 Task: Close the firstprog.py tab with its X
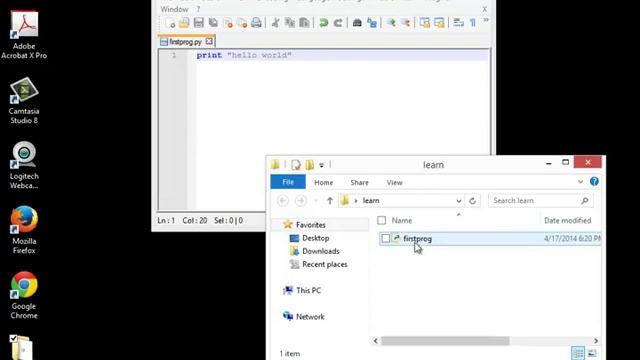(x=209, y=41)
